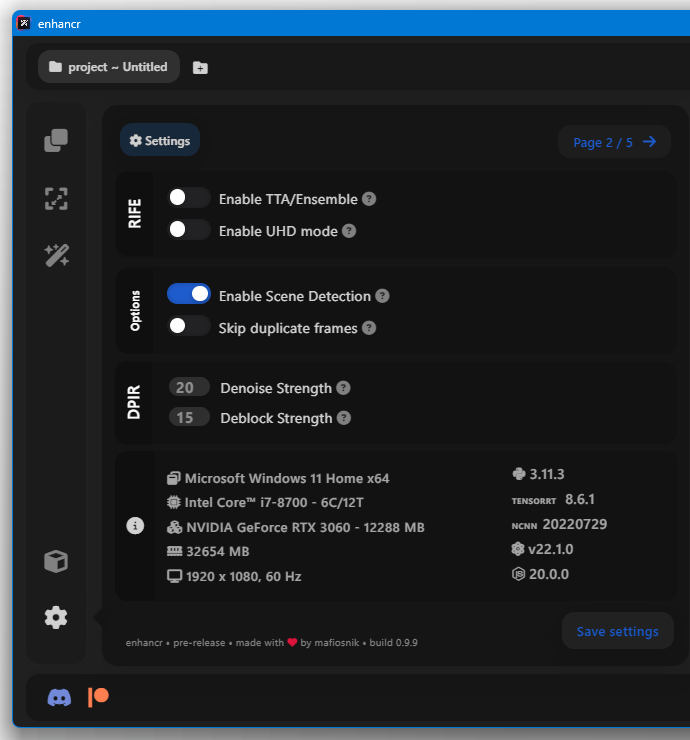Click the red heart in the footer
Screen dimensions: 690x740
292,642
